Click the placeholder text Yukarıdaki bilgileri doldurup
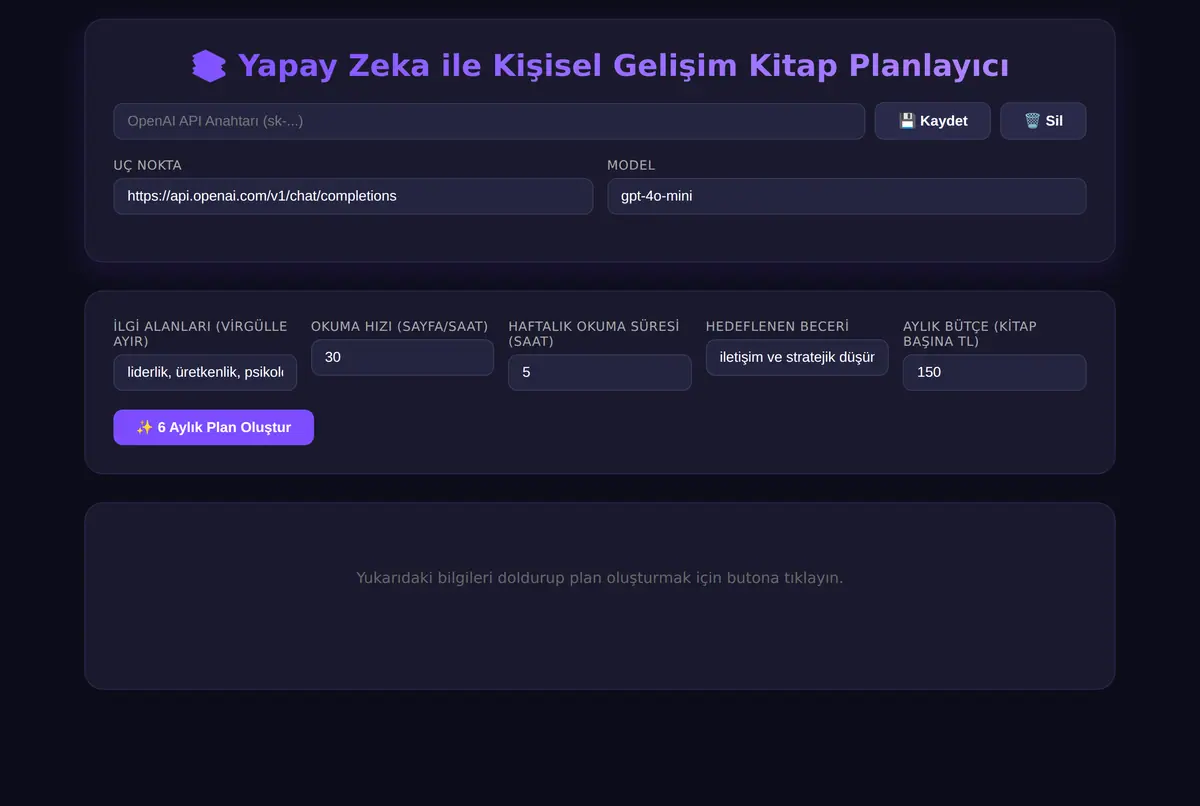The image size is (1200, 806). click(600, 578)
